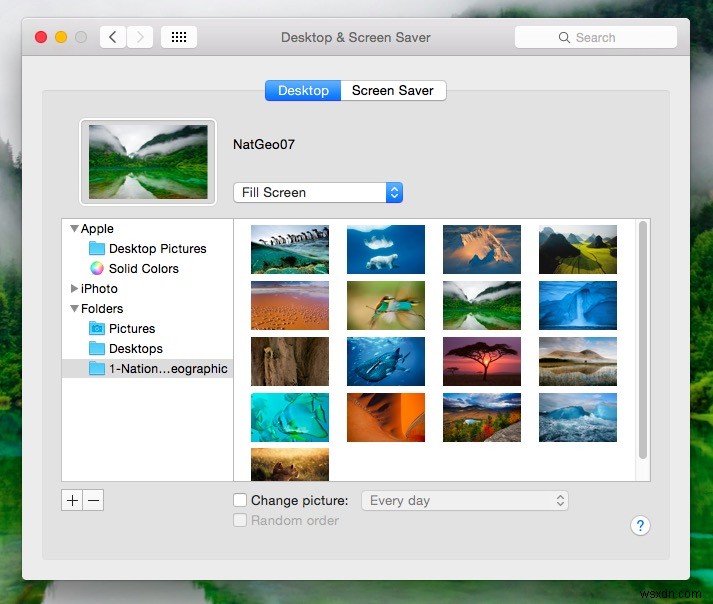Click the forward arrow navigation button

pyautogui.click(x=140, y=37)
